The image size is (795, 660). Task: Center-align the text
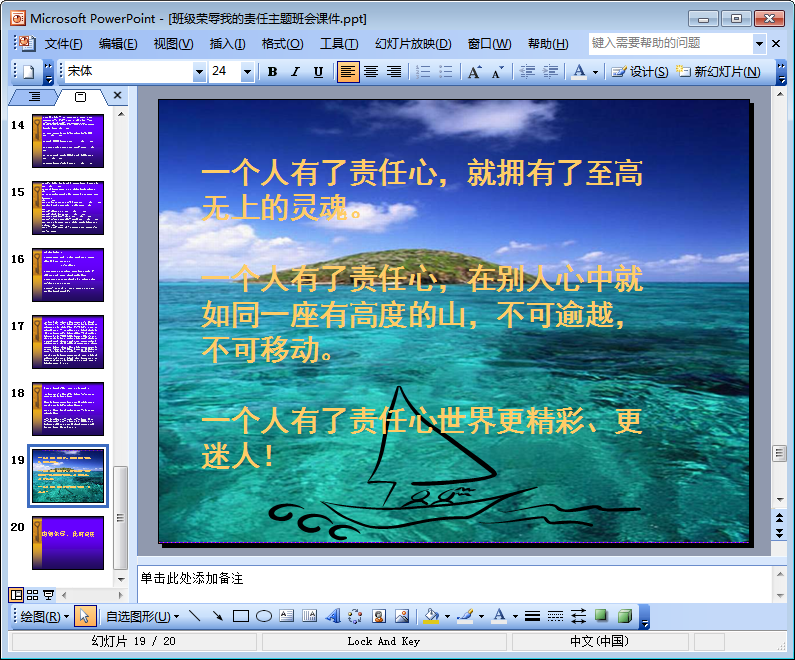(x=371, y=72)
